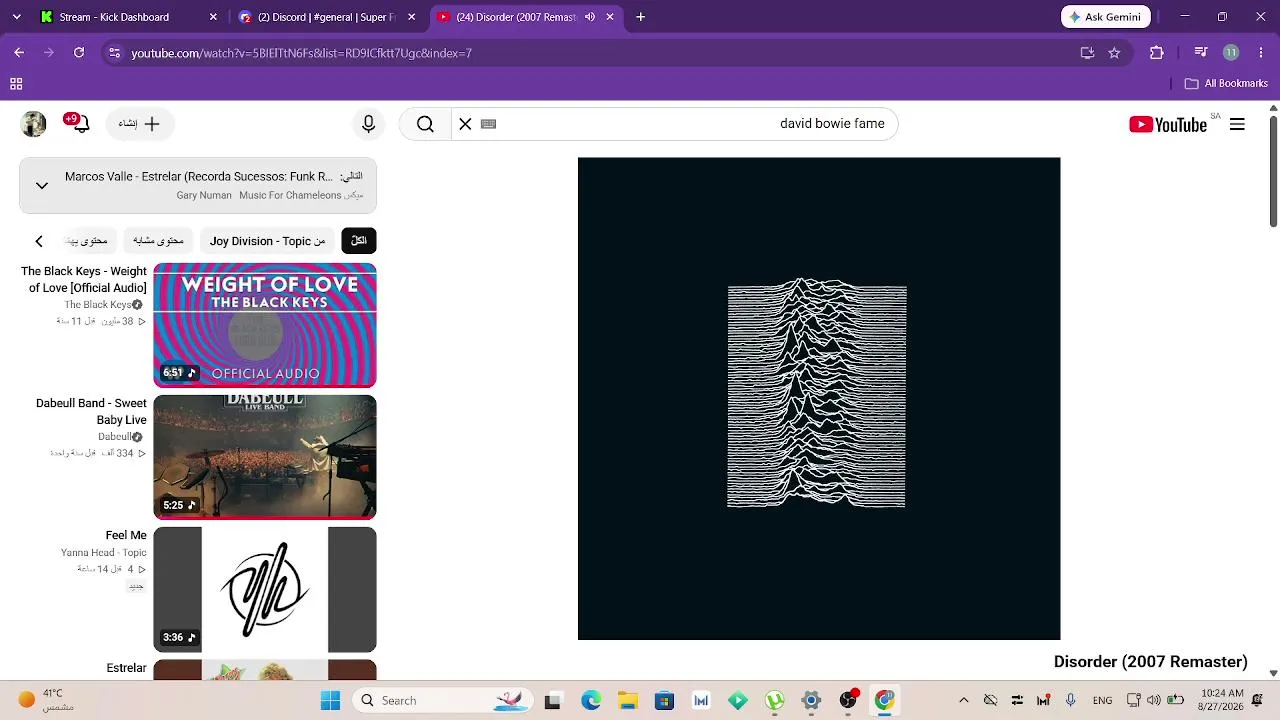Select the 'Joy Division - Topic' filter chip
Screen dimensions: 1280x720
[267, 241]
